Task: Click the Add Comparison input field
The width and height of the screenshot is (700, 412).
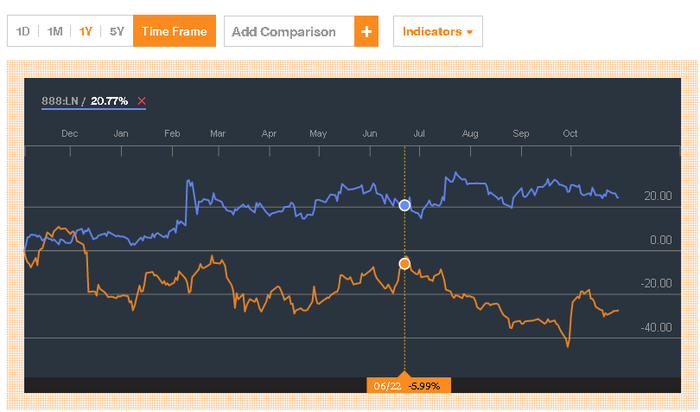Action: [x=289, y=31]
